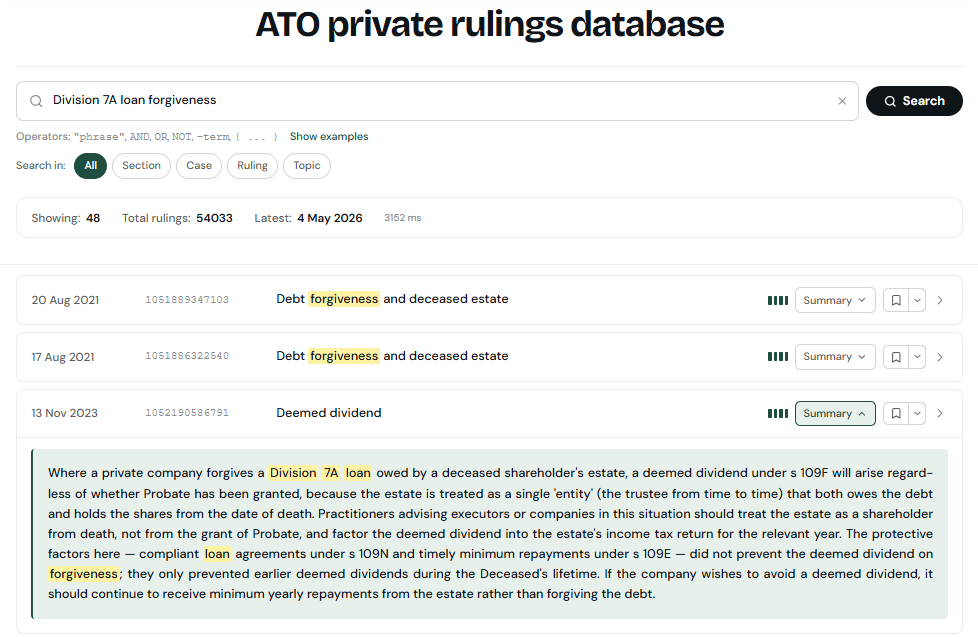Open bookmark options dropdown for 17 Aug 2021 ruling

coord(917,357)
